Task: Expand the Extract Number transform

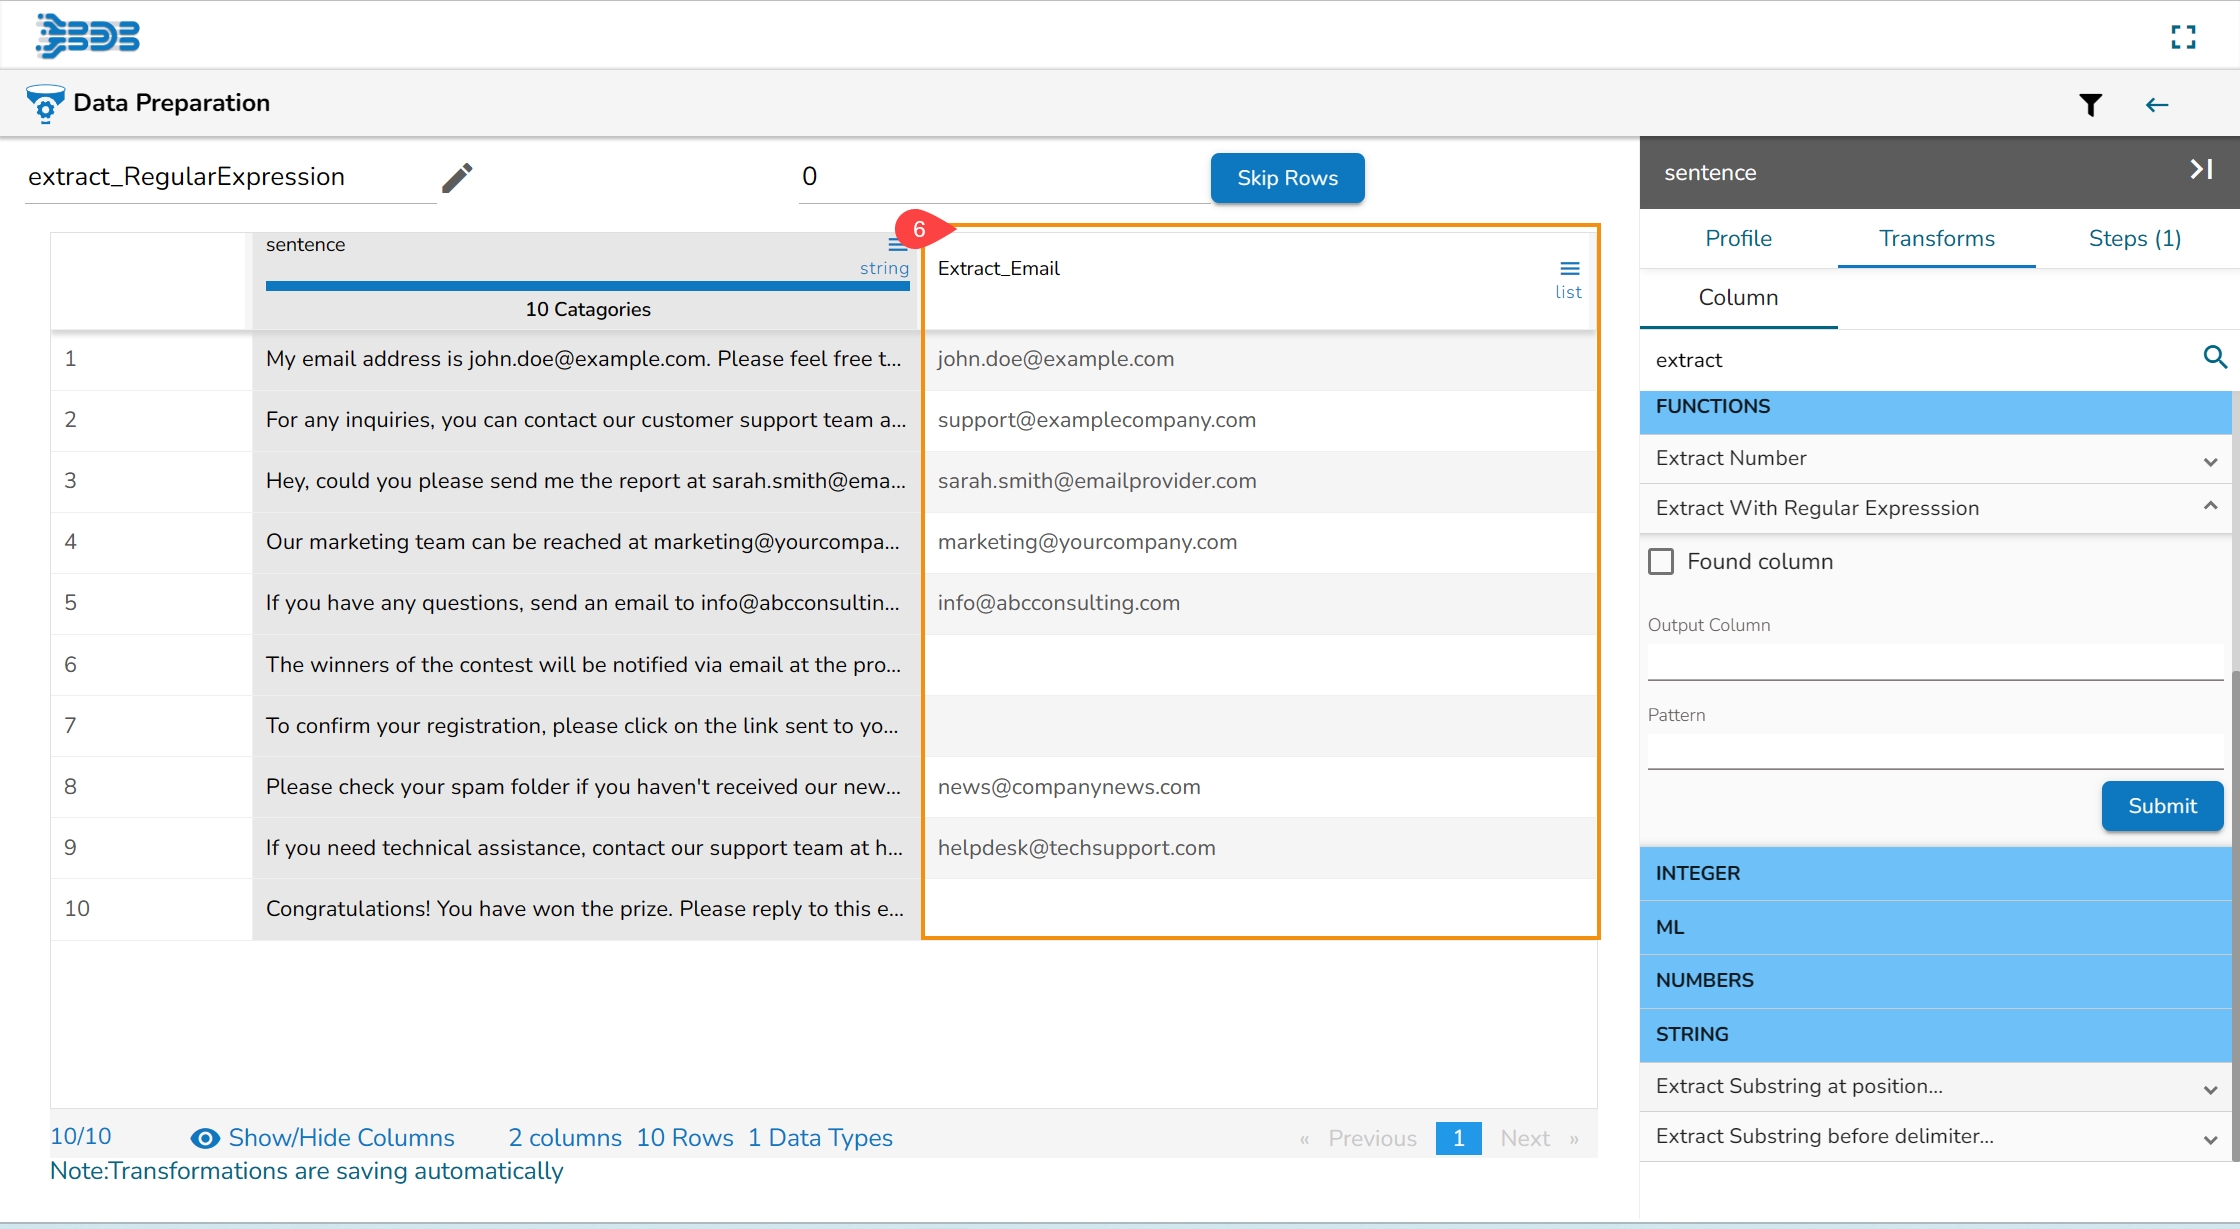Action: coord(2210,460)
